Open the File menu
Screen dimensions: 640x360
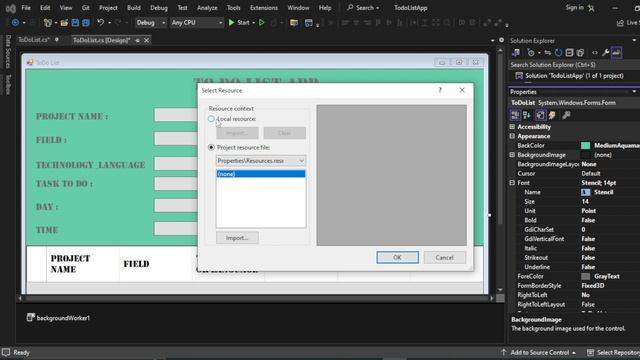click(x=26, y=8)
